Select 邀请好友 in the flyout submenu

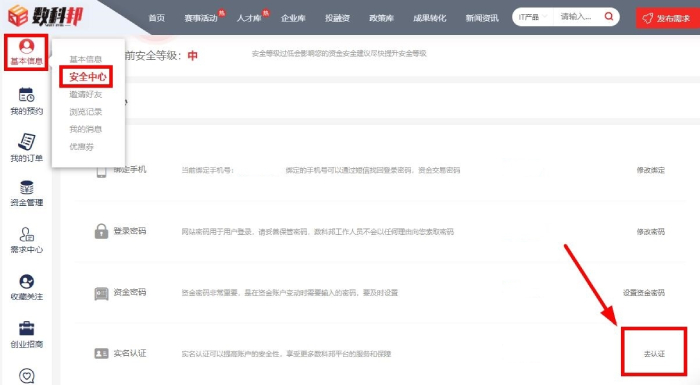(86, 94)
